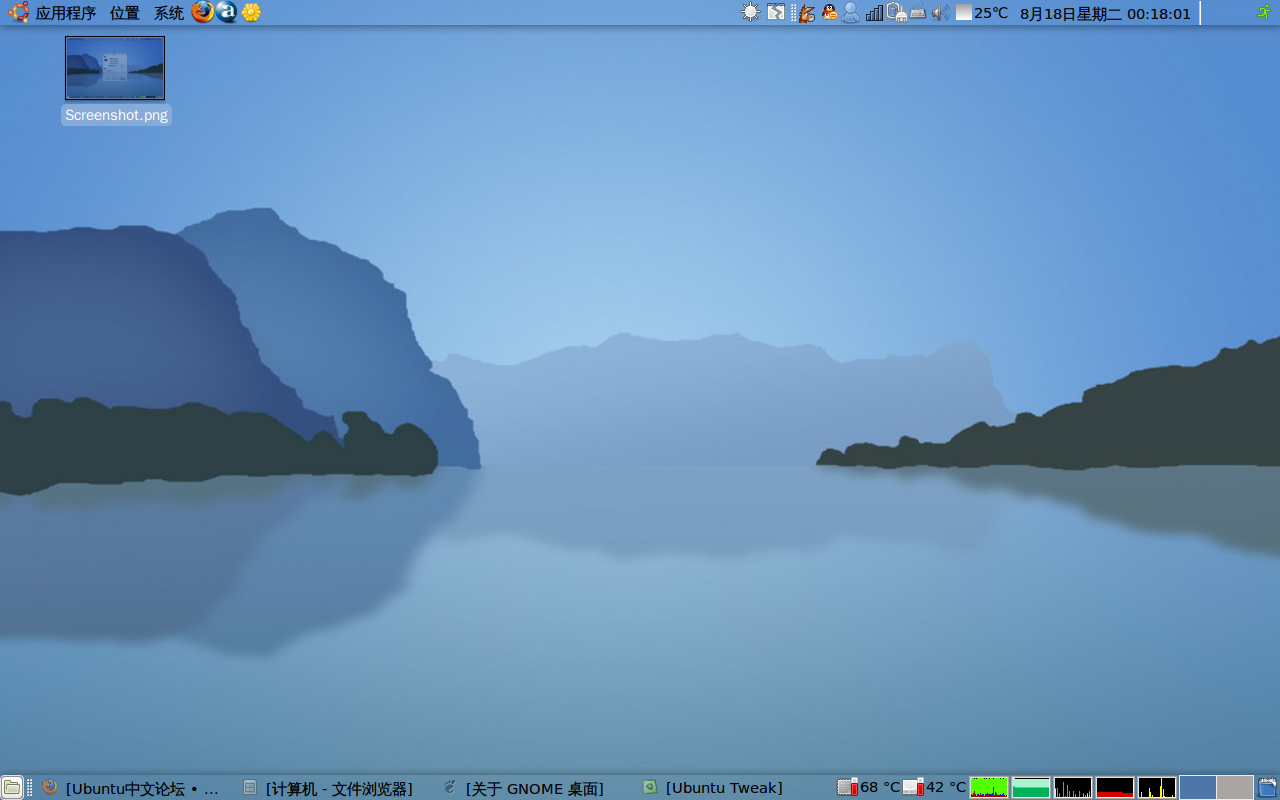This screenshot has width=1280, height=800.
Task: Click the sun brightness applet icon
Action: pyautogui.click(x=750, y=12)
